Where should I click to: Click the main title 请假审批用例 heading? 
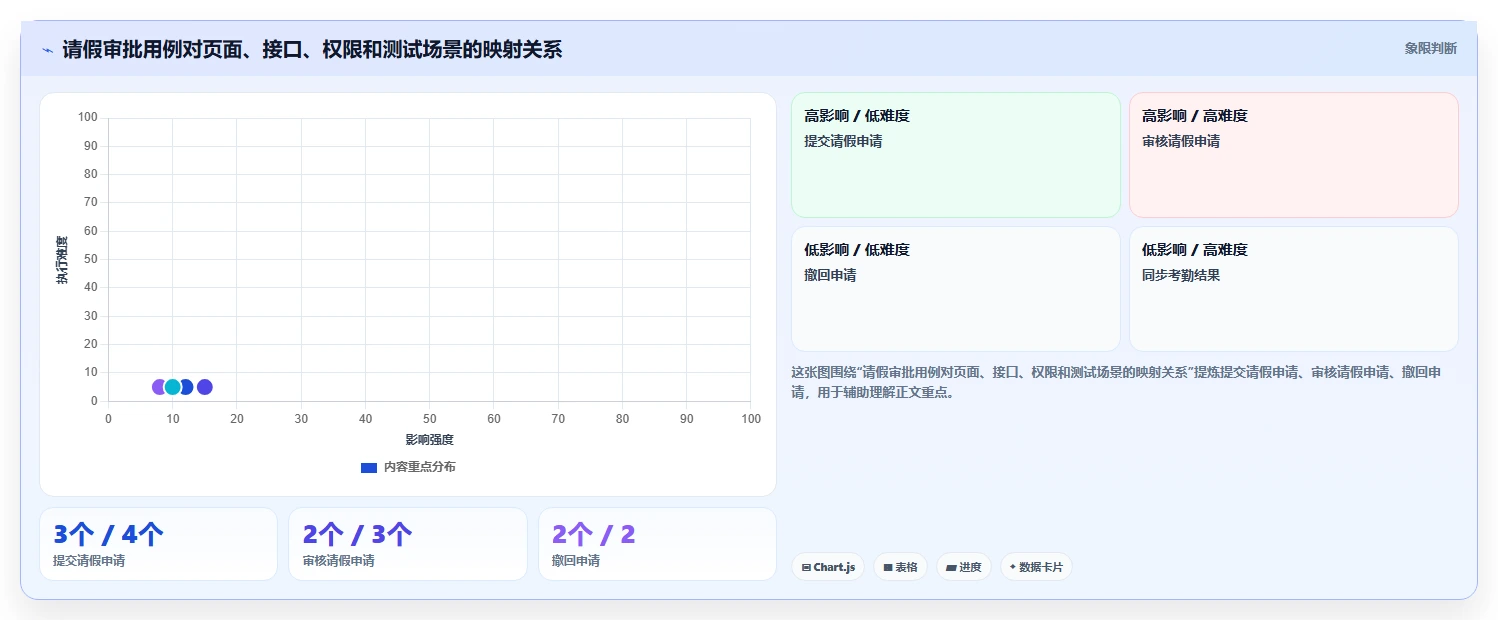(312, 50)
